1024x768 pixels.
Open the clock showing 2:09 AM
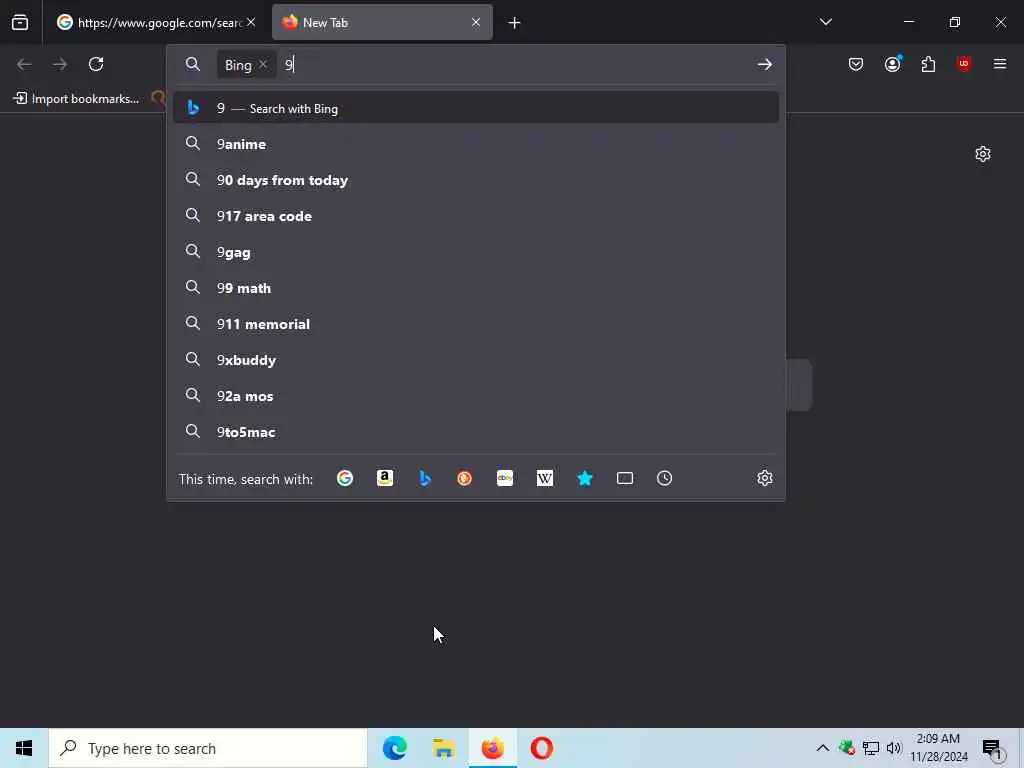pos(938,748)
